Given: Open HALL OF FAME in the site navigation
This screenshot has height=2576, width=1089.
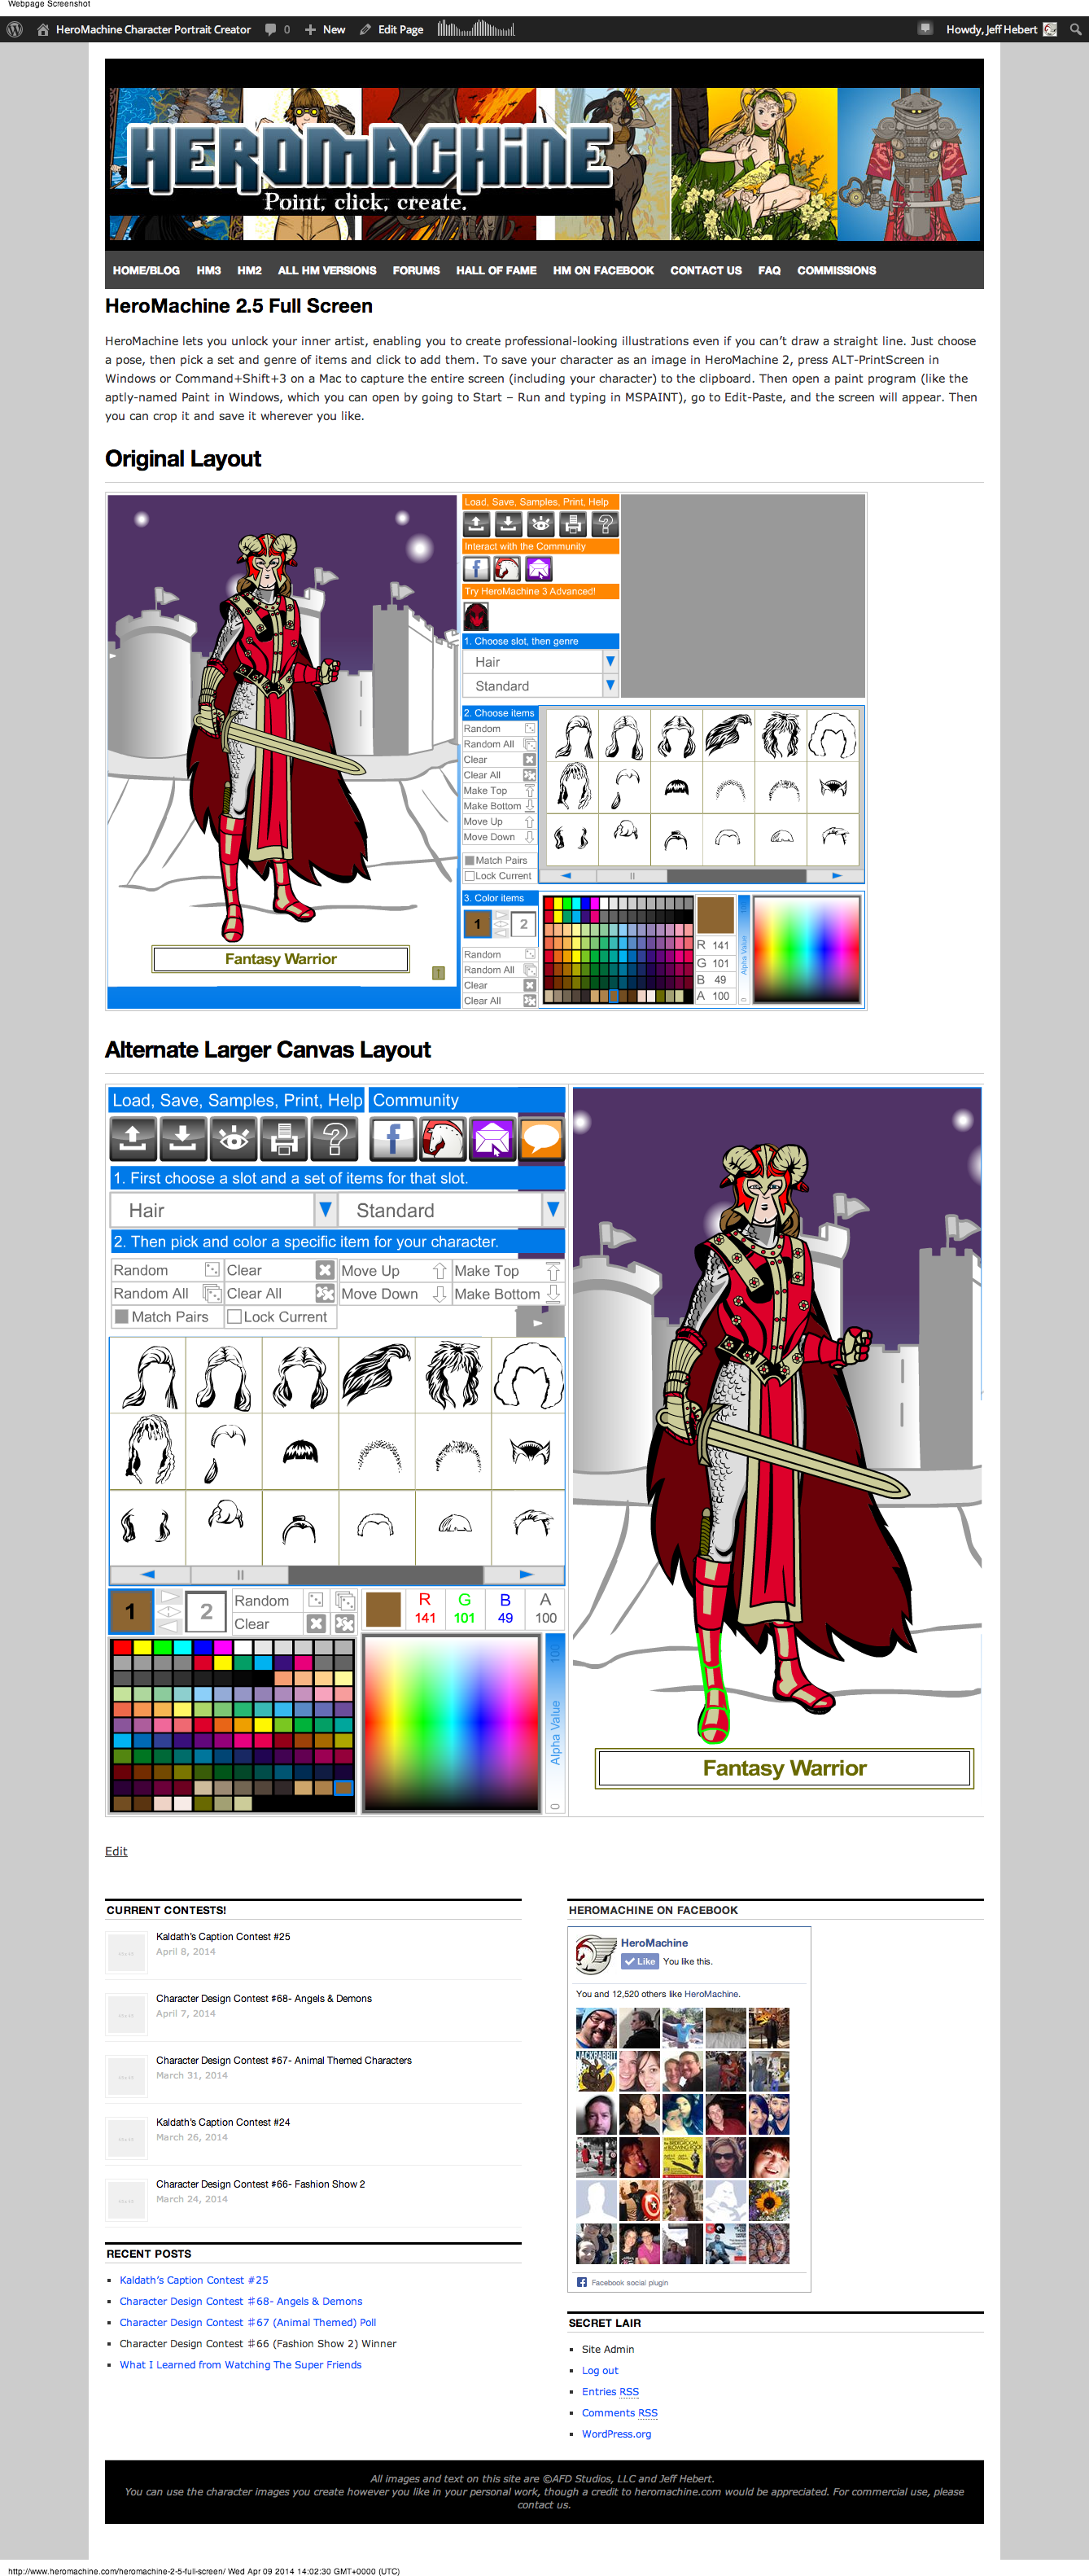Looking at the screenshot, I should pos(496,270).
